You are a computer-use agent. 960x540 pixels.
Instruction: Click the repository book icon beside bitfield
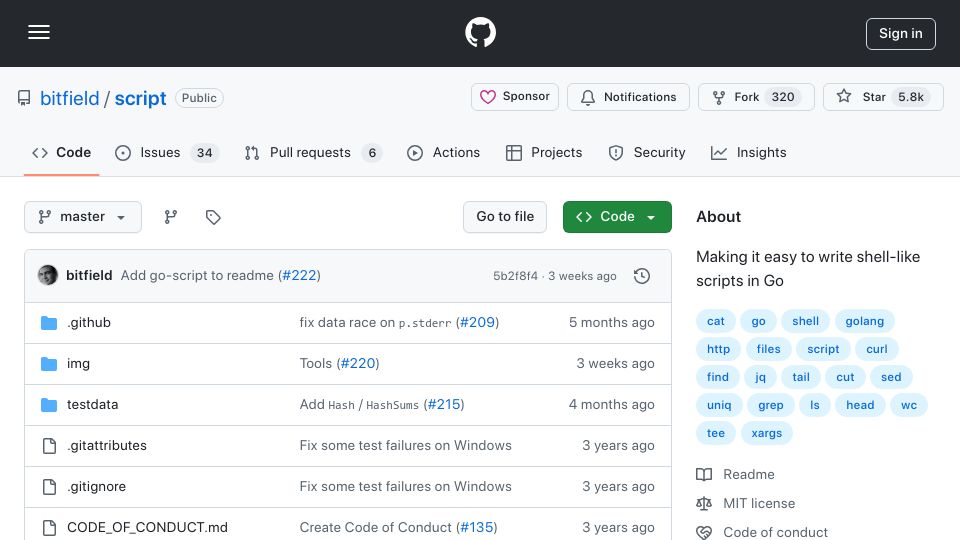(24, 98)
